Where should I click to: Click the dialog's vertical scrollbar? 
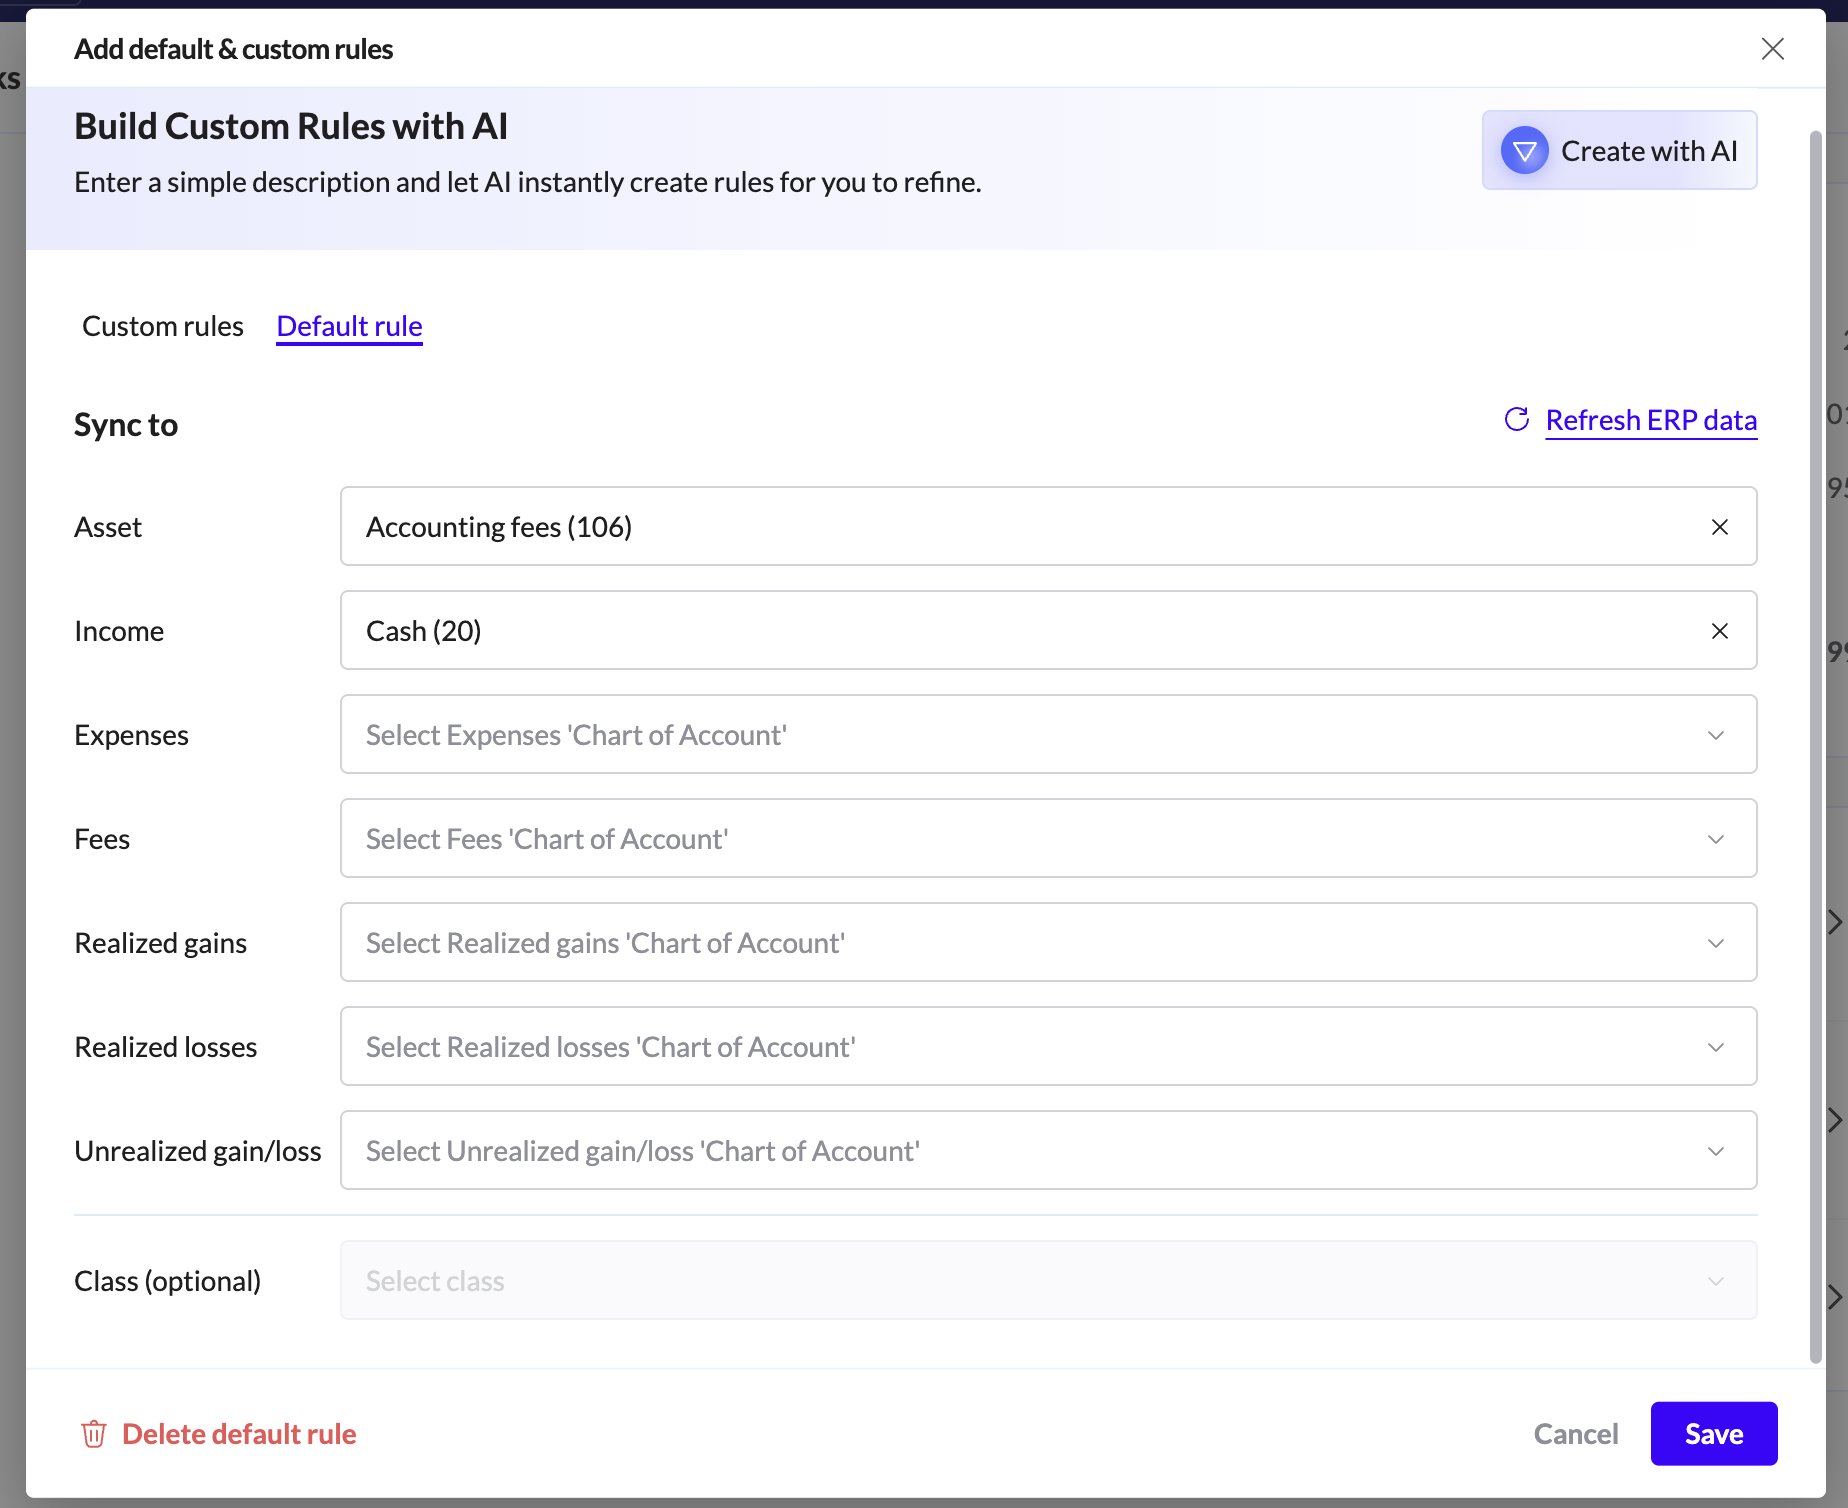coord(1816,745)
